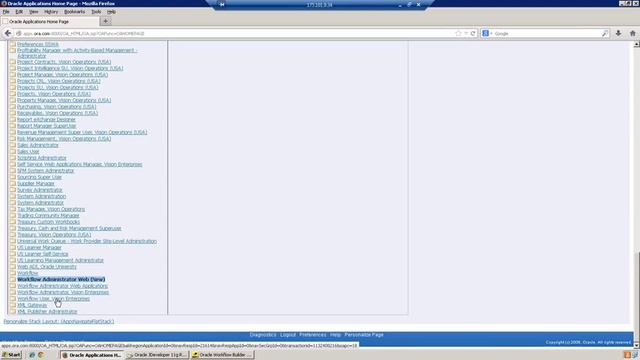Click the vertical page scrollbar thumb

click(636, 297)
